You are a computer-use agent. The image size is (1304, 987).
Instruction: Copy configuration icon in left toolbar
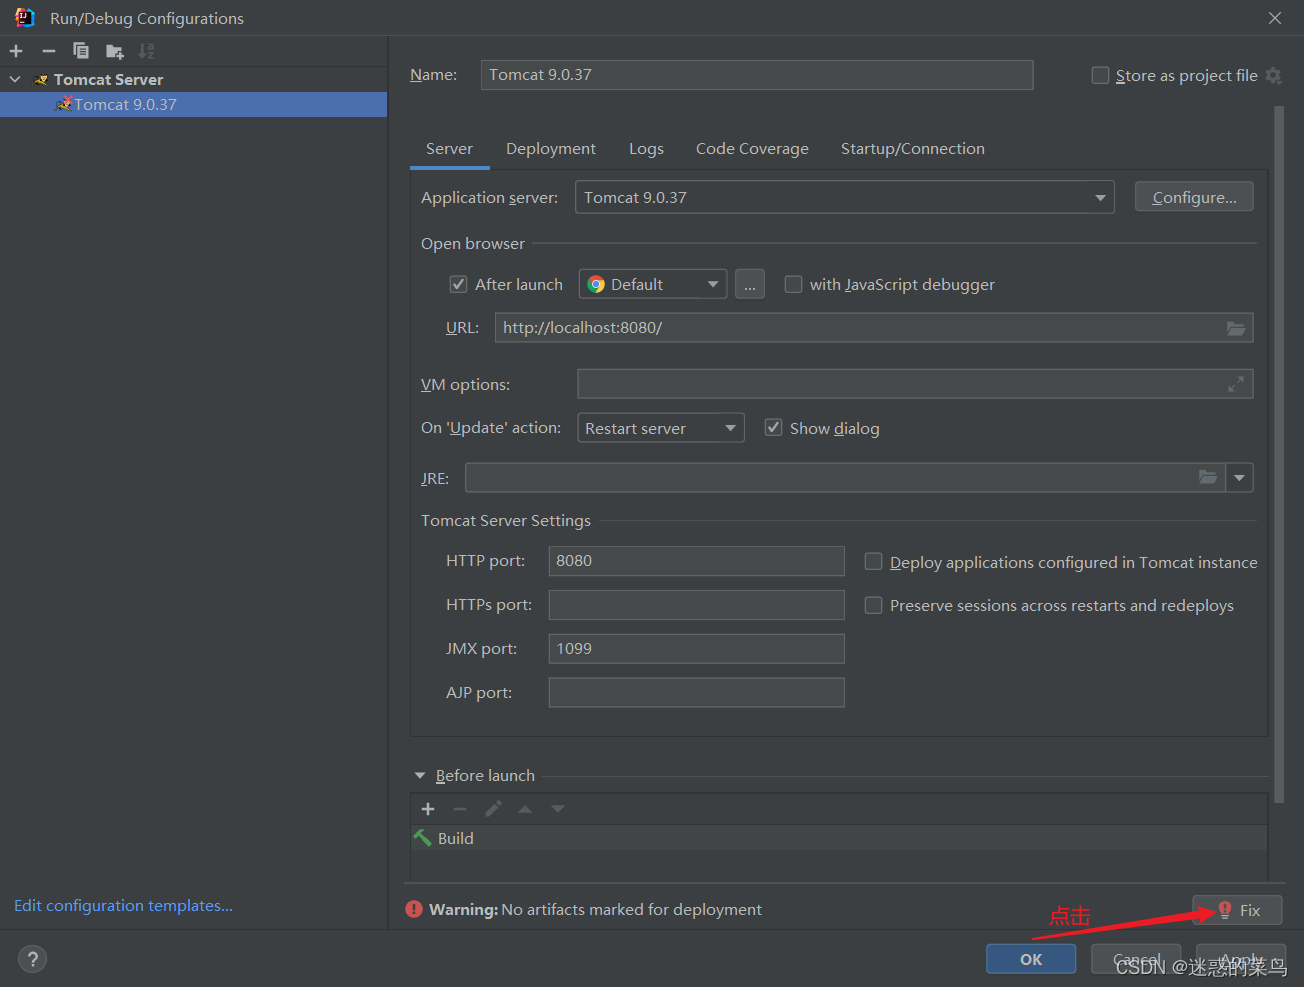click(x=81, y=51)
